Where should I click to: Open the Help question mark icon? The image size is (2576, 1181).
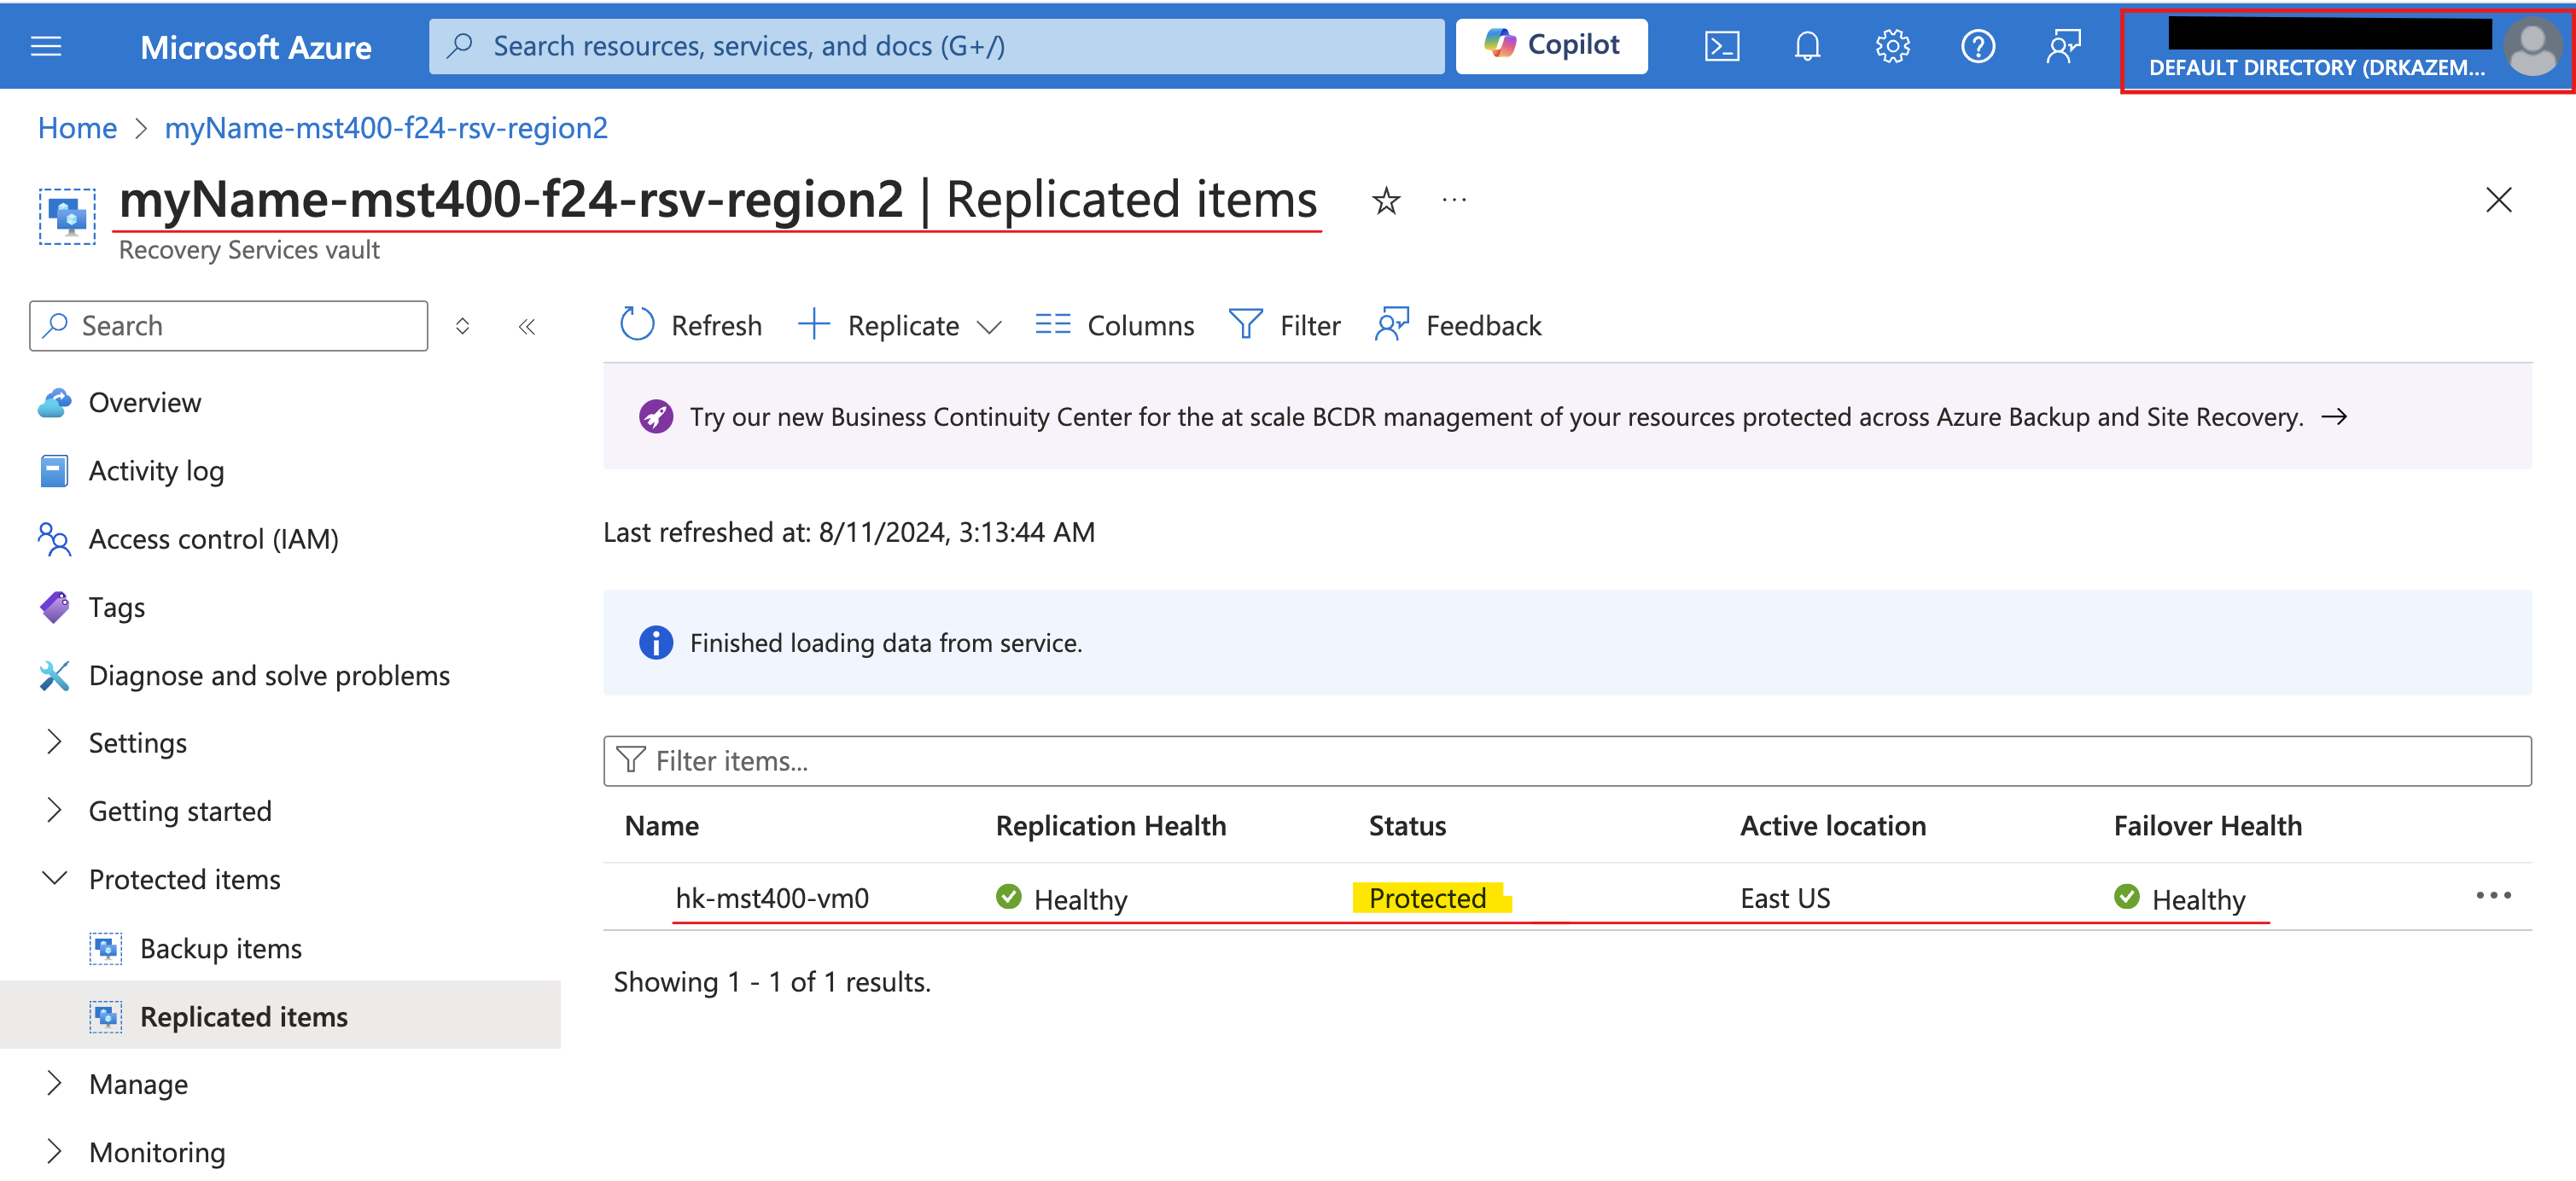[1977, 46]
